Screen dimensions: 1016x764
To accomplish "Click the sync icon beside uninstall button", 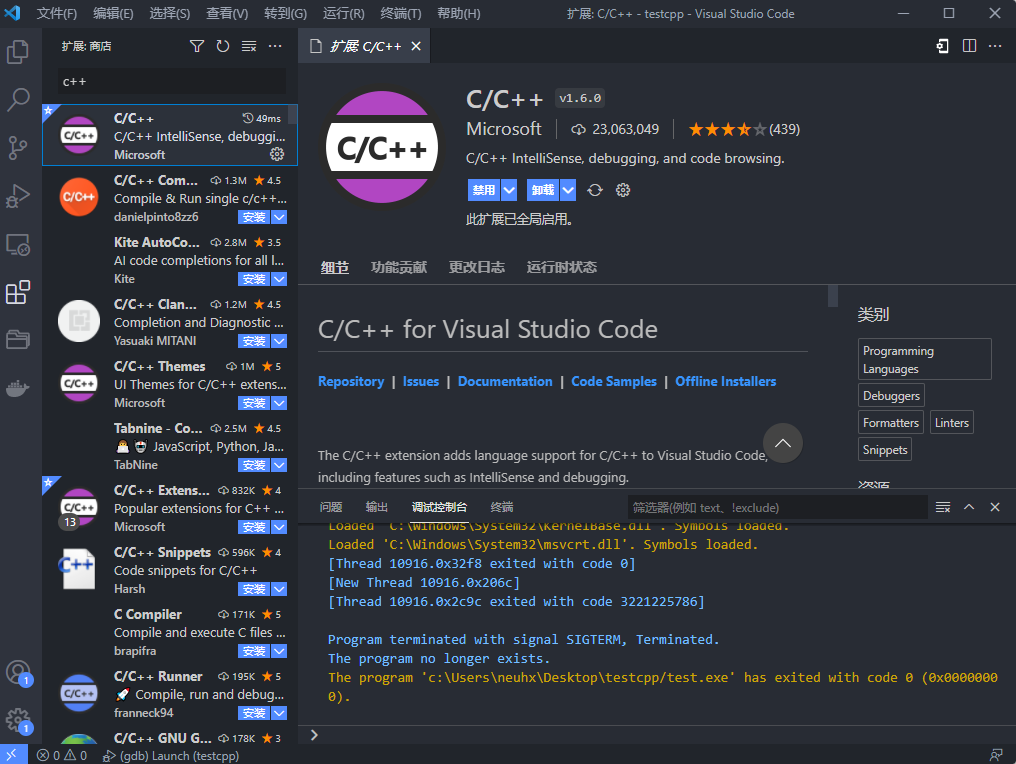I will pyautogui.click(x=595, y=190).
